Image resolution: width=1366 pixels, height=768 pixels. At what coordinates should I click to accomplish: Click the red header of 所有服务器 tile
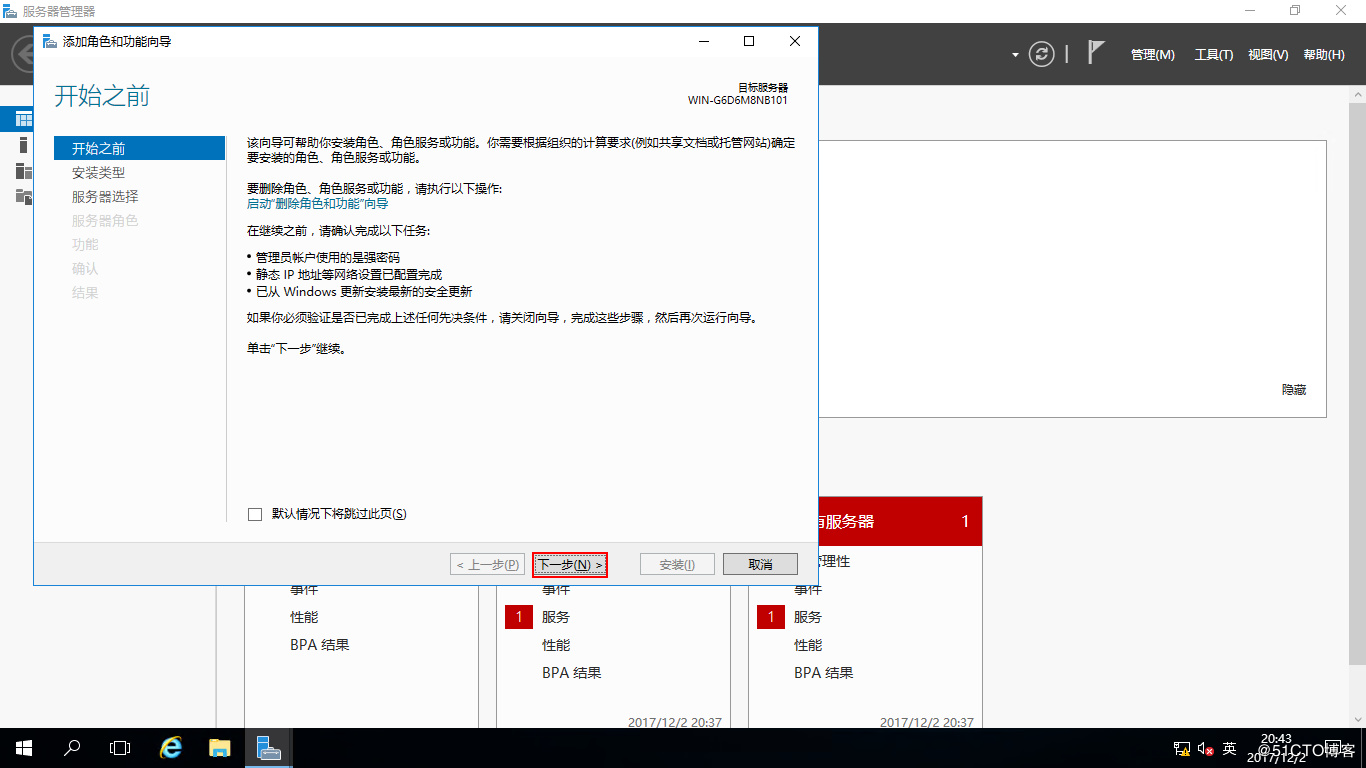(x=900, y=521)
